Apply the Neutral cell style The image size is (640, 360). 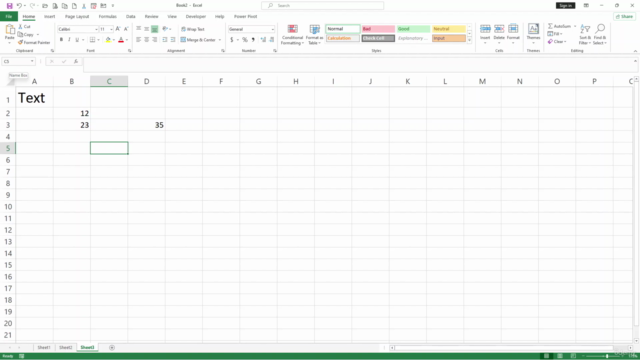(449, 29)
